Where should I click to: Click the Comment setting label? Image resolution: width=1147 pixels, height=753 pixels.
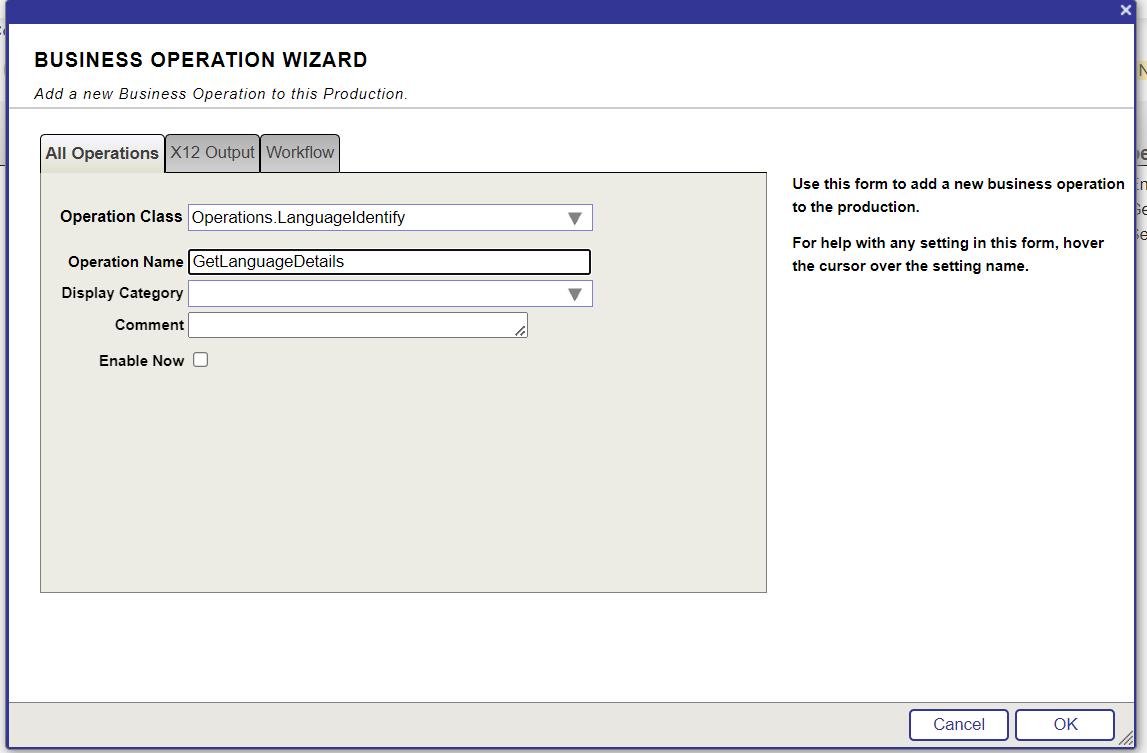click(x=149, y=325)
